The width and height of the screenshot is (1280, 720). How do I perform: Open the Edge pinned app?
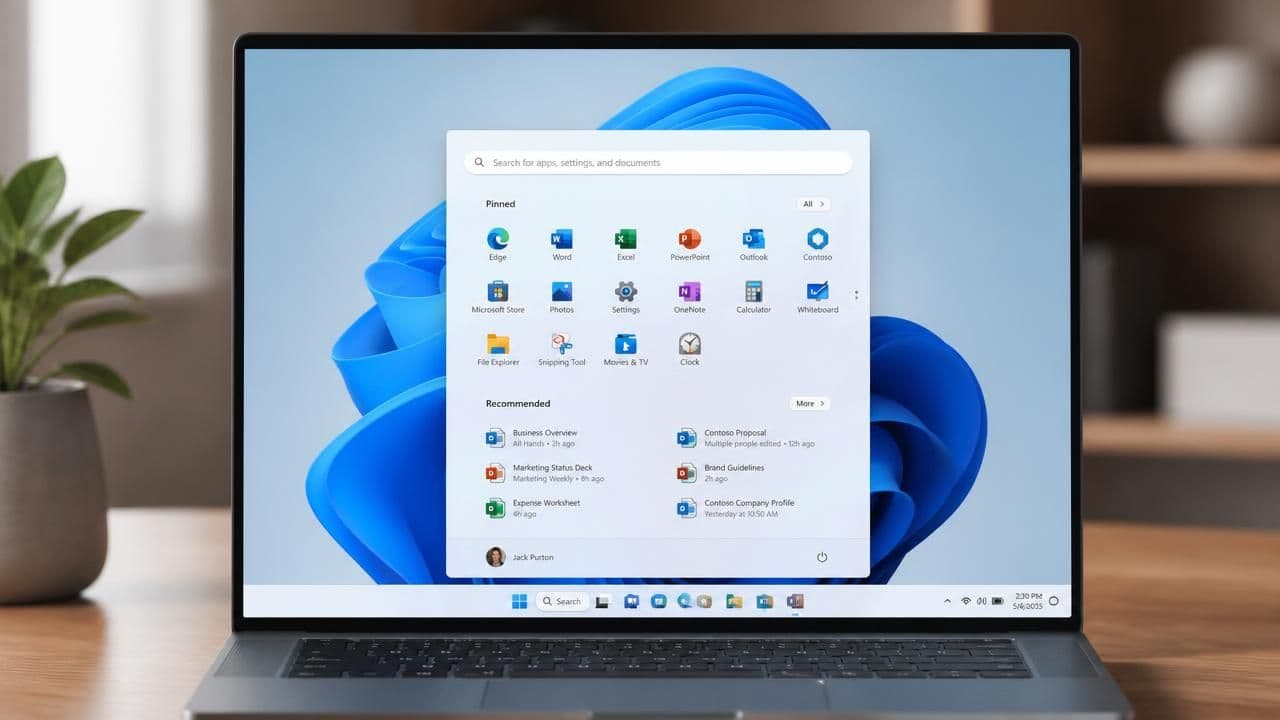[498, 244]
